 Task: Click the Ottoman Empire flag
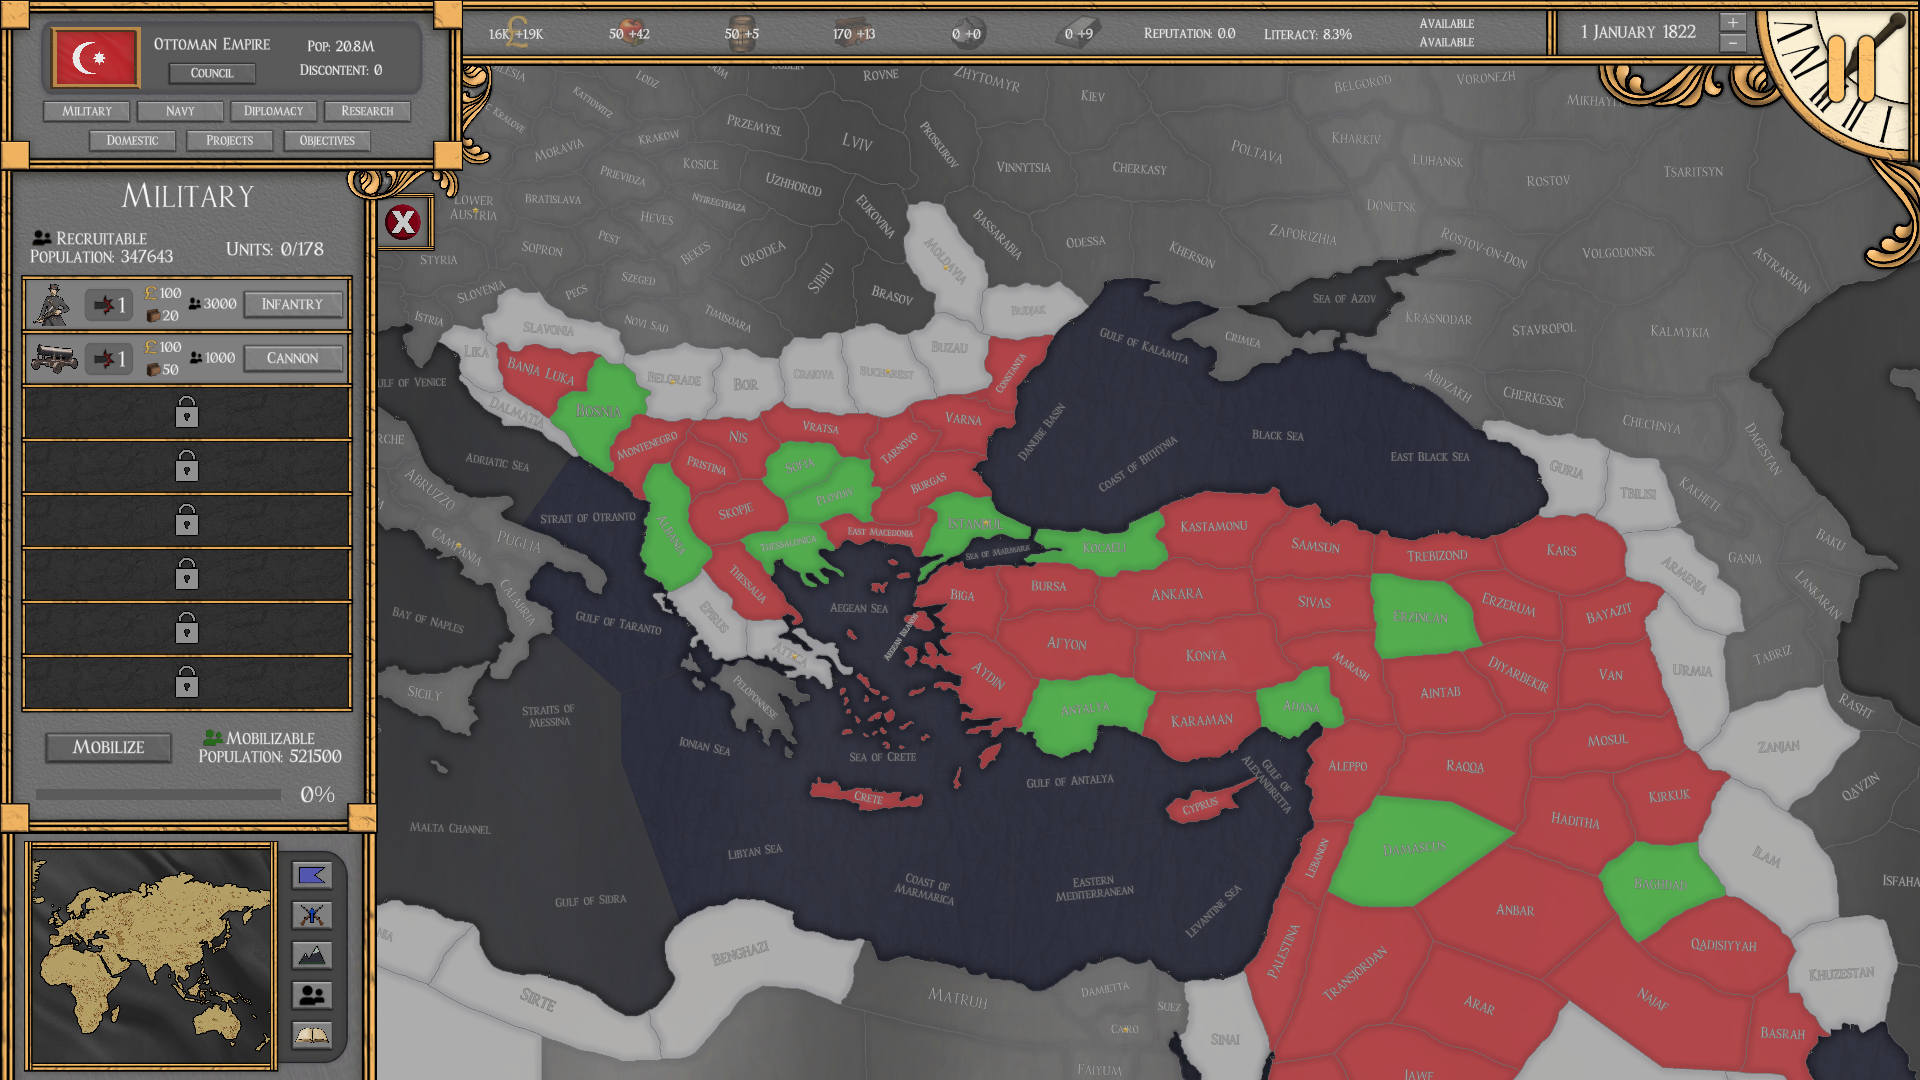tap(96, 58)
